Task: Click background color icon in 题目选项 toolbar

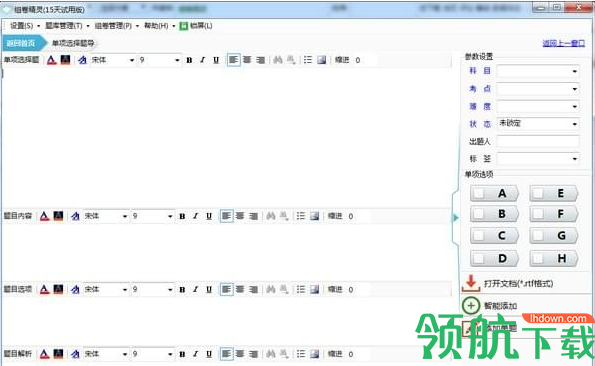Action: coord(58,289)
